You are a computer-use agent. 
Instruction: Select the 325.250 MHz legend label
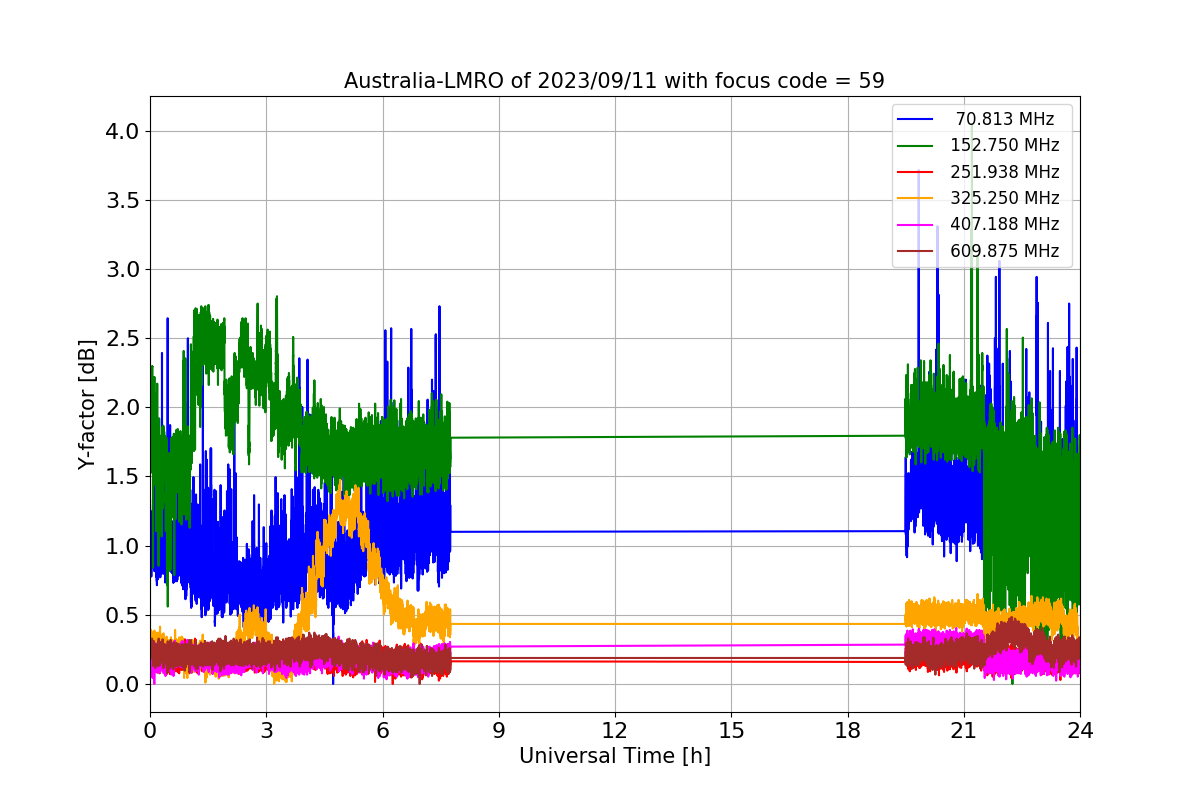(x=1004, y=198)
